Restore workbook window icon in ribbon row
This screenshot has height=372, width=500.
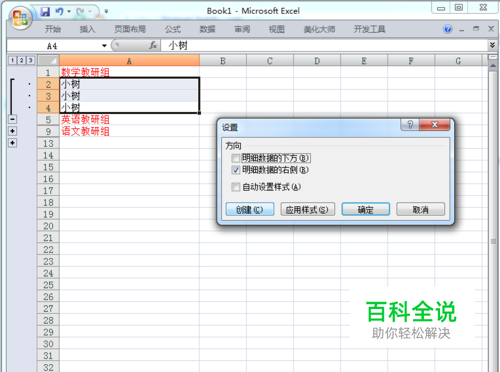click(476, 29)
